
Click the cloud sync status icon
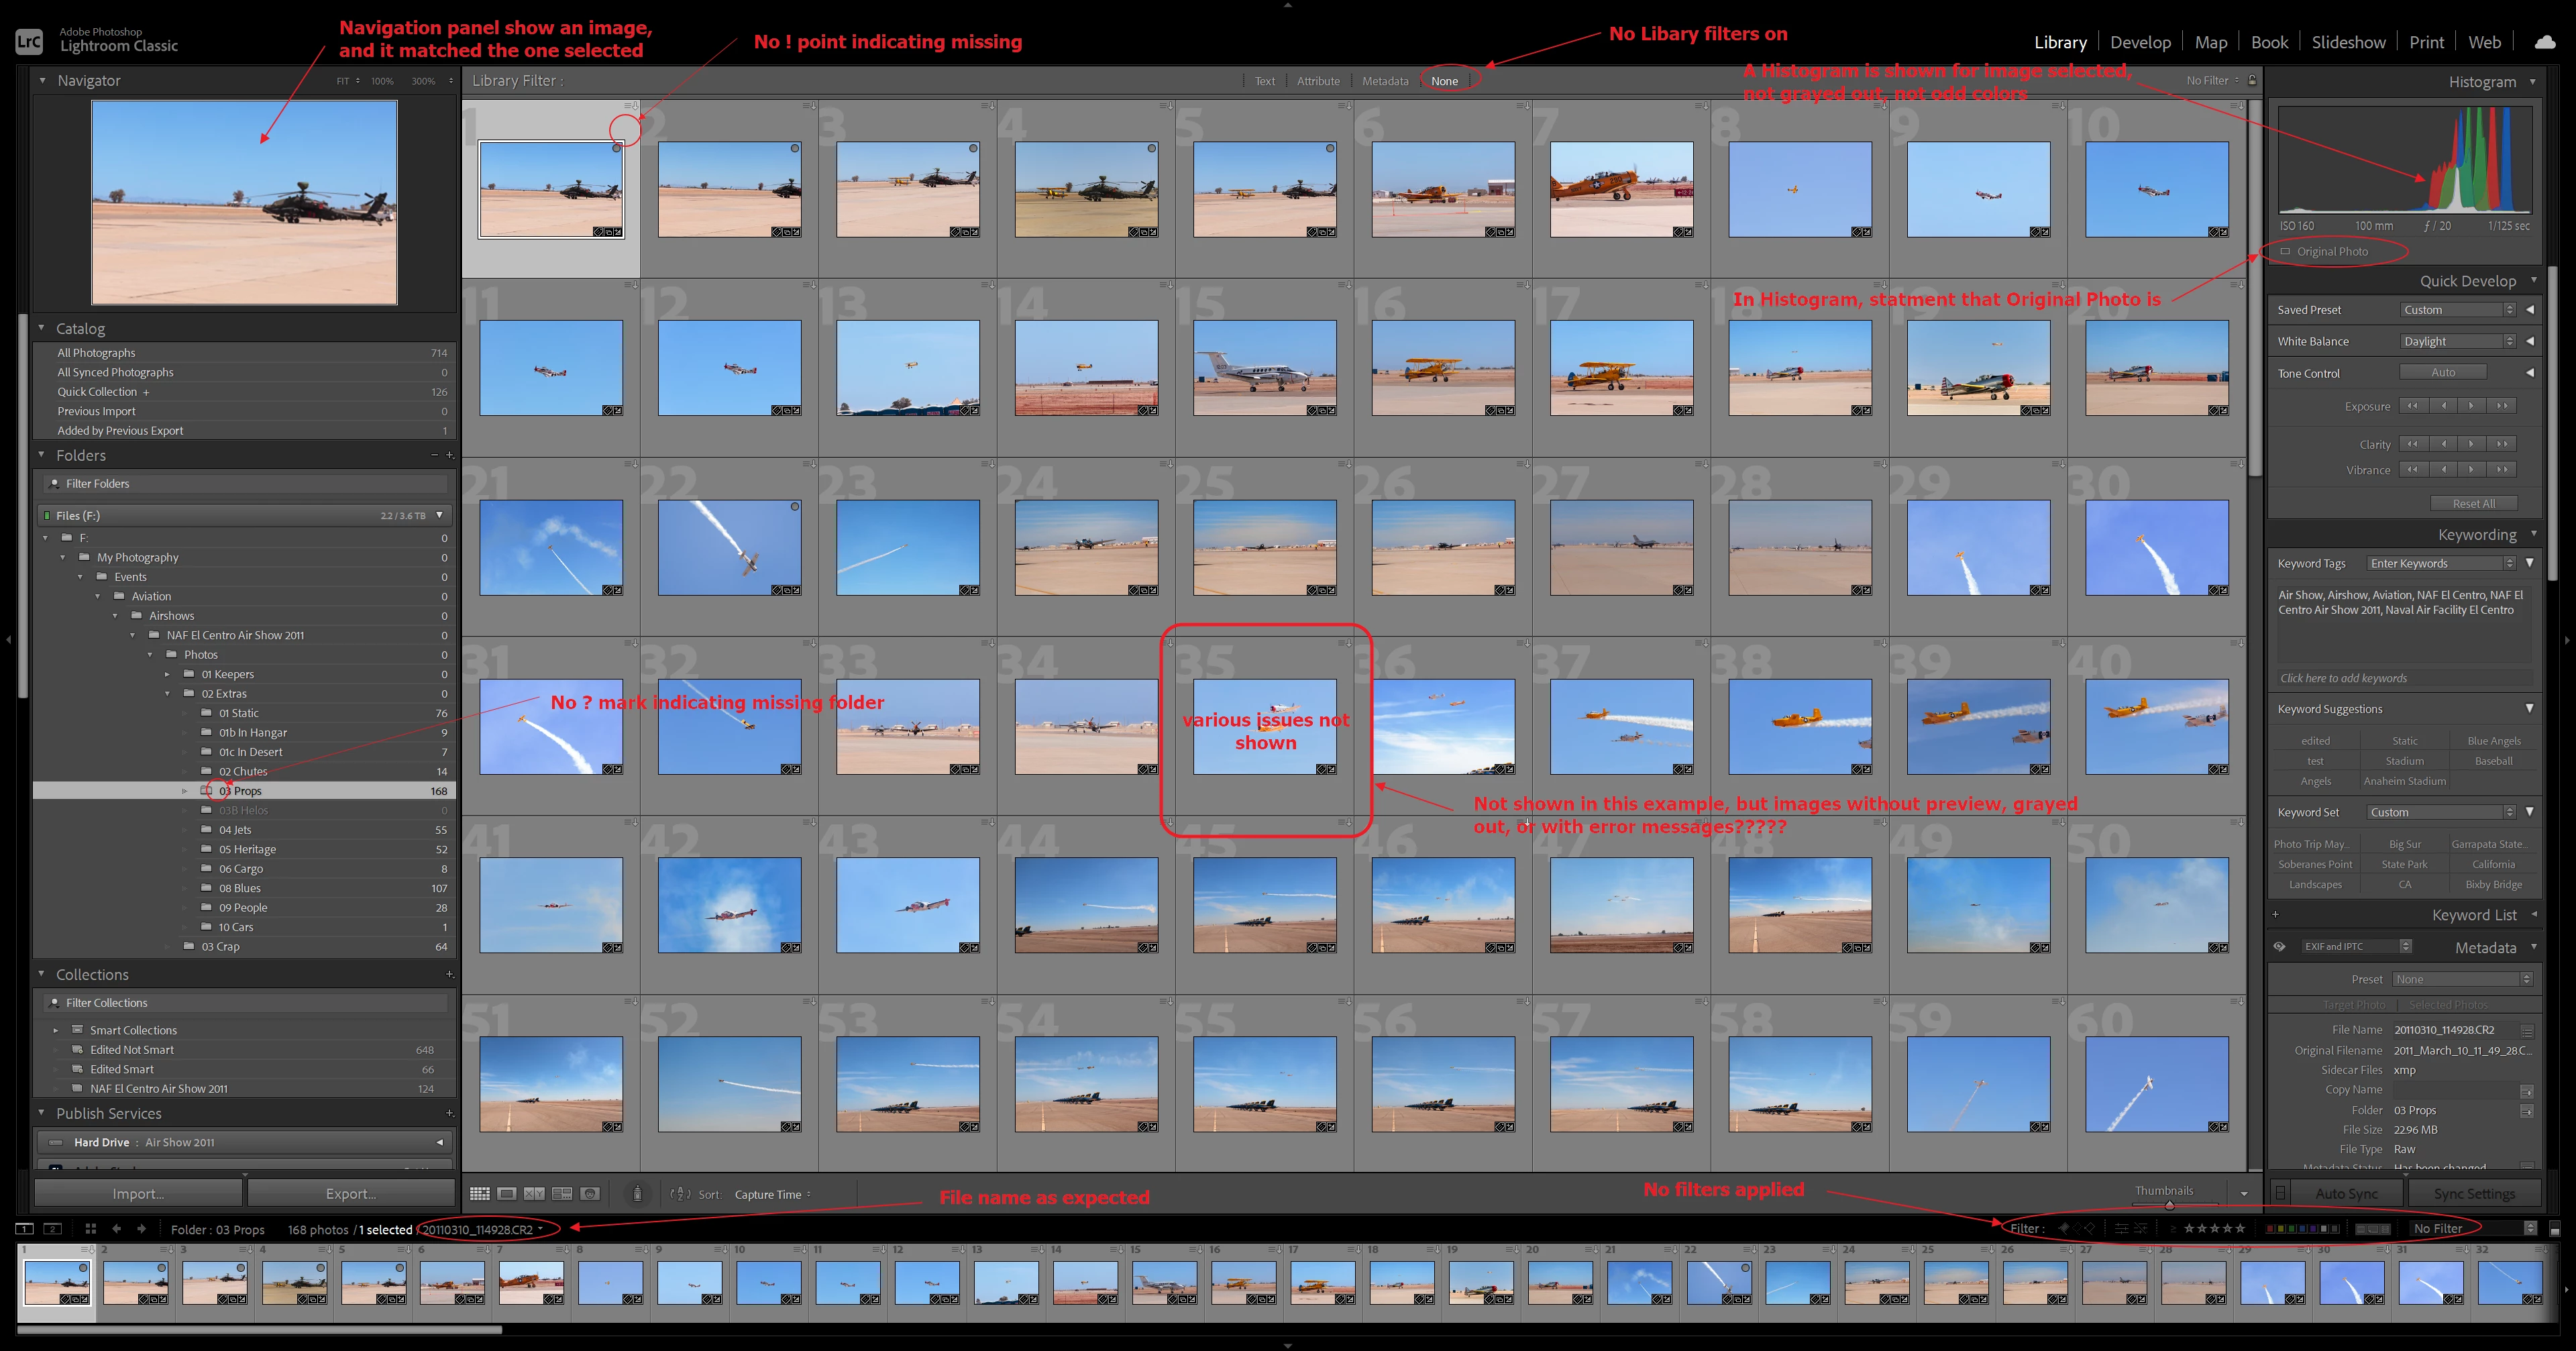(x=2545, y=42)
